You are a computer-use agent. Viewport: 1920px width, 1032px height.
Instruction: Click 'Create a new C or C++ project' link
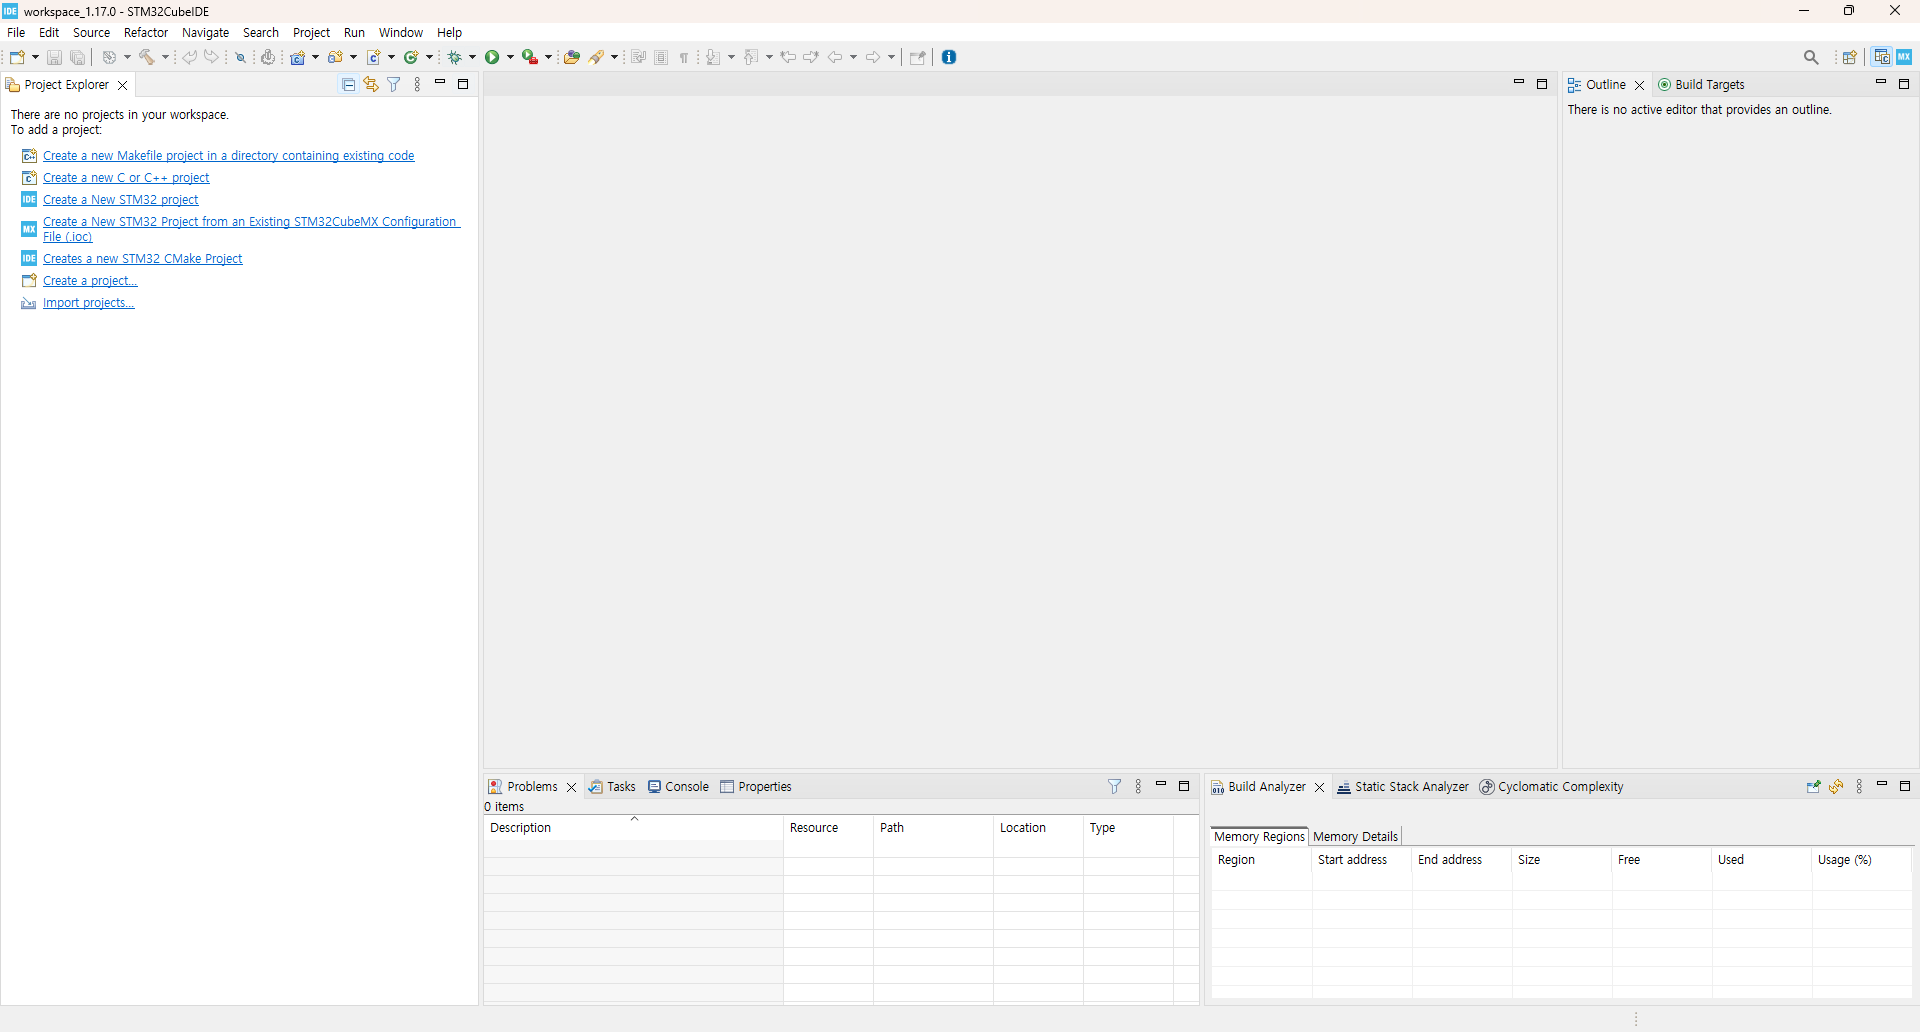(126, 178)
